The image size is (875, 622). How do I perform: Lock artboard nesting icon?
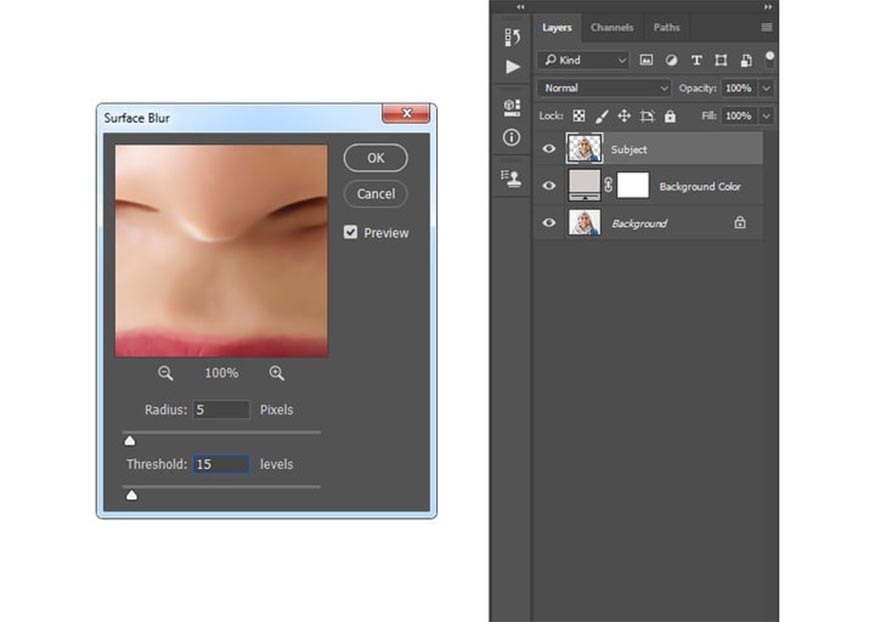pos(647,115)
